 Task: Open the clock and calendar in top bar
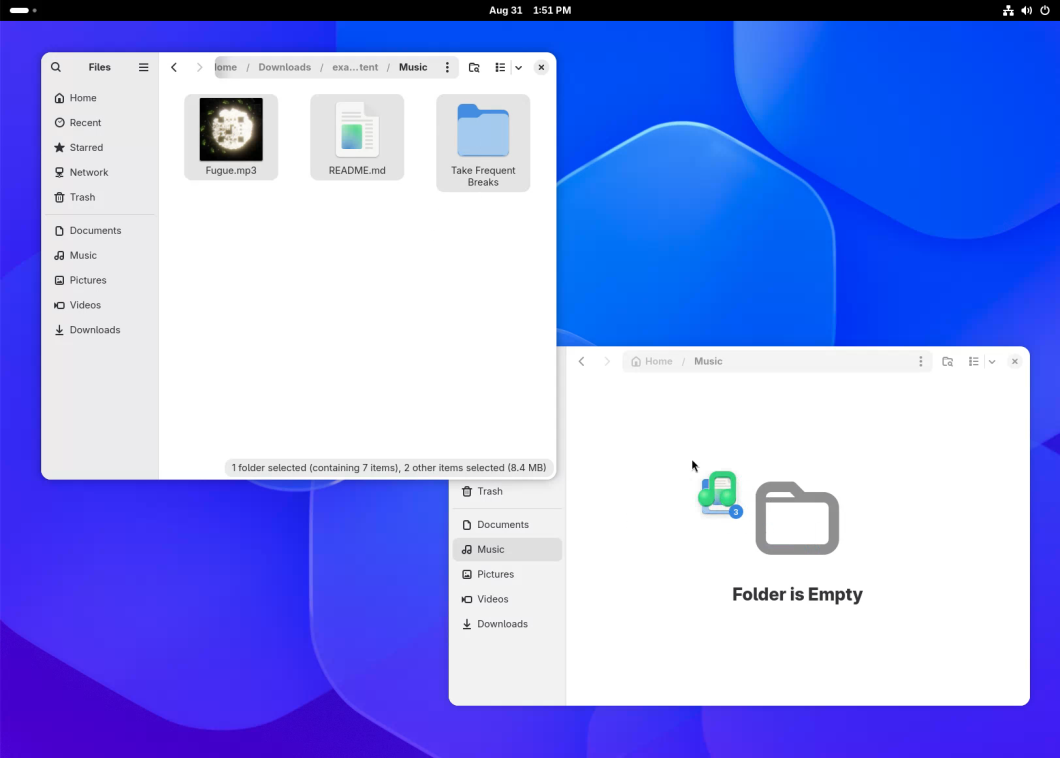point(530,10)
